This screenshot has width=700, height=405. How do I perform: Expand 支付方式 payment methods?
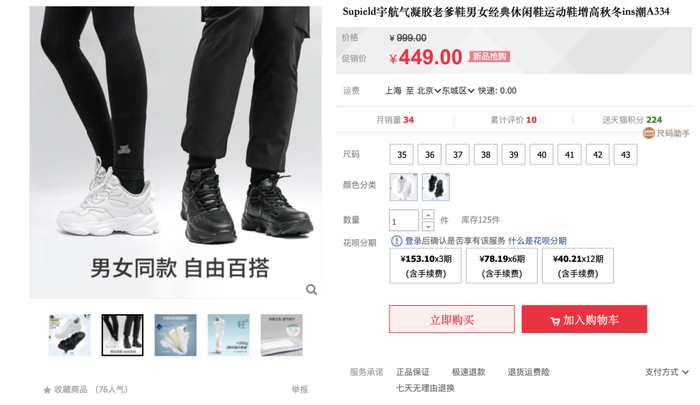click(667, 372)
